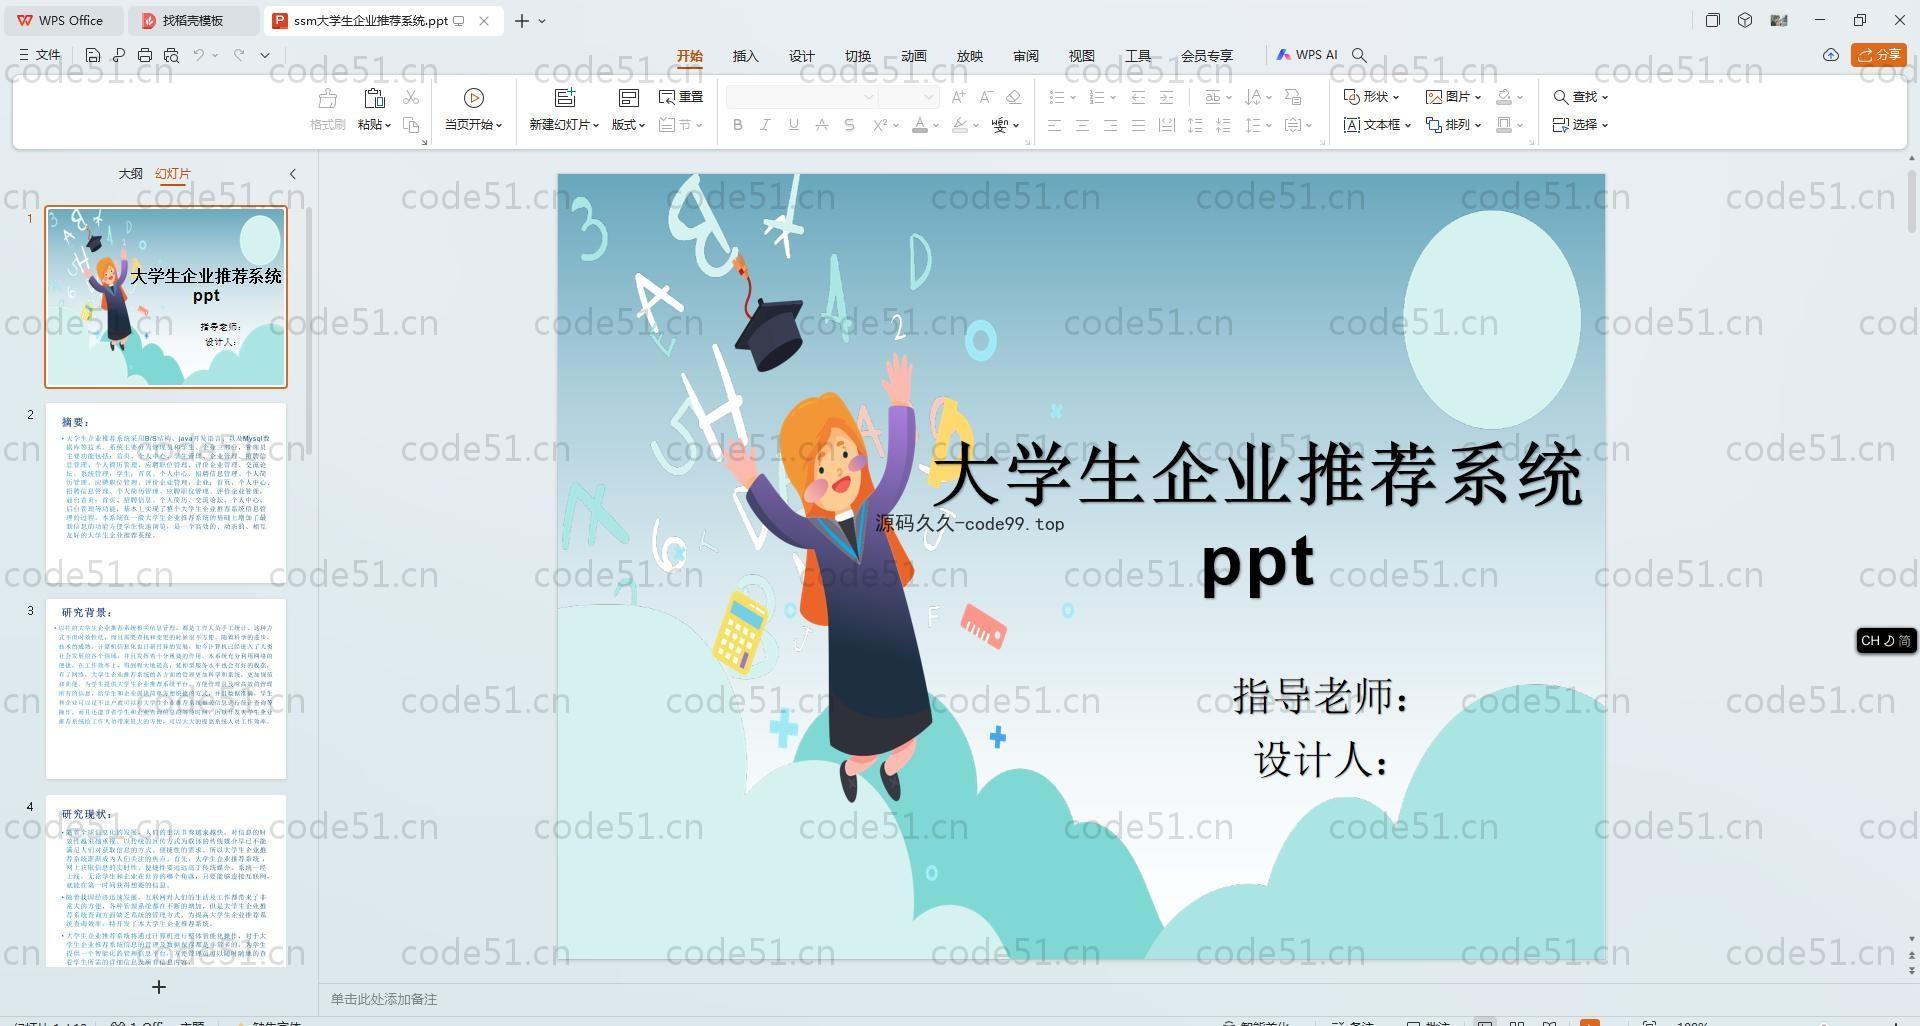Screen dimensions: 1920x1026
Task: Switch to the 插入 (Insert) tab
Action: coord(746,56)
